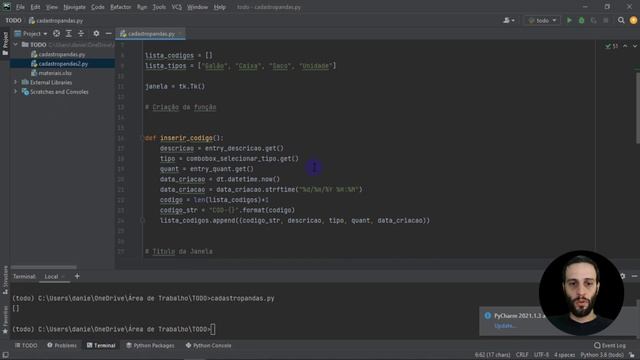
Task: Click the code line 'janela = tk.Tk()'
Action: pos(175,87)
